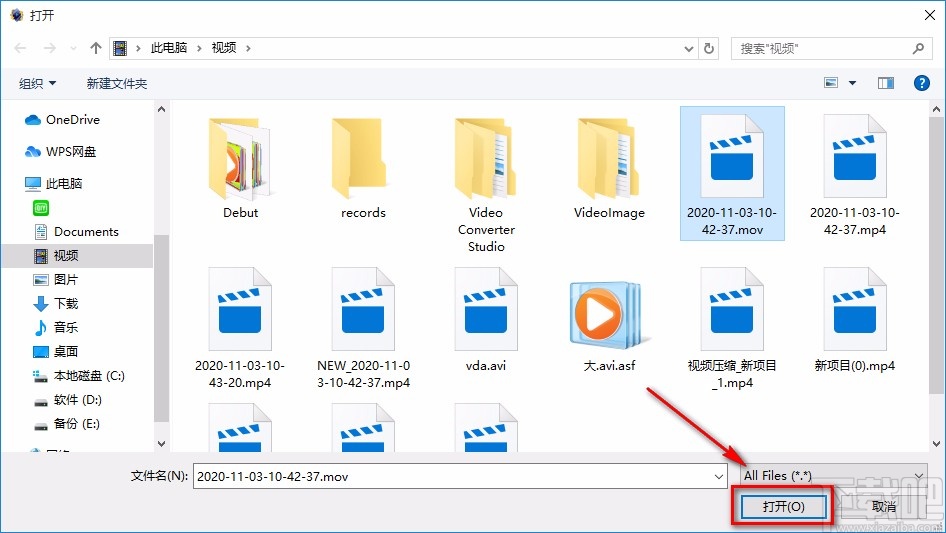Screen dimensions: 946x533
Task: Go back using the back arrow
Action: pos(20,48)
